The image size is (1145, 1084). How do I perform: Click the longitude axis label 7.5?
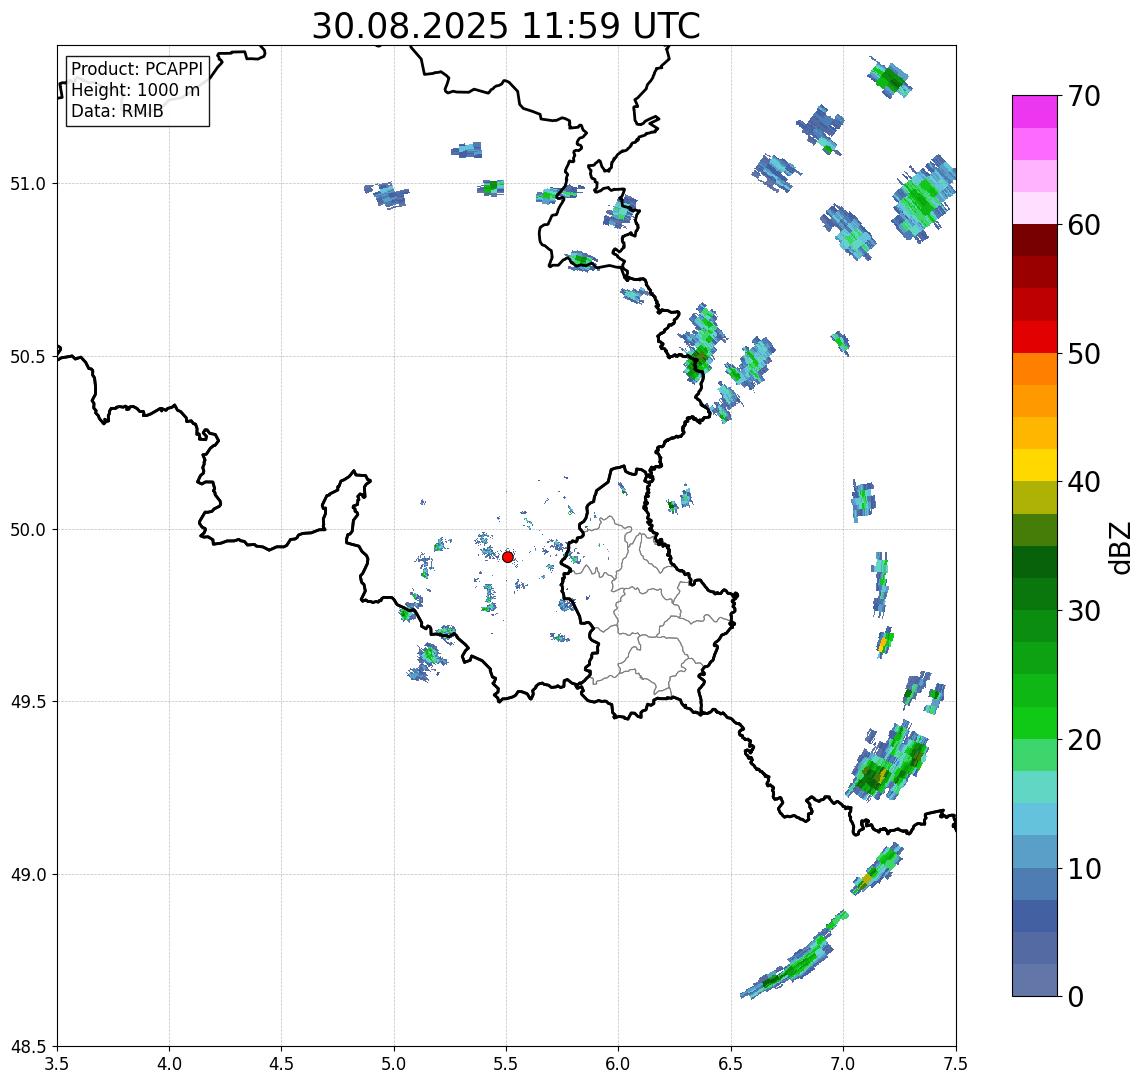click(956, 1063)
